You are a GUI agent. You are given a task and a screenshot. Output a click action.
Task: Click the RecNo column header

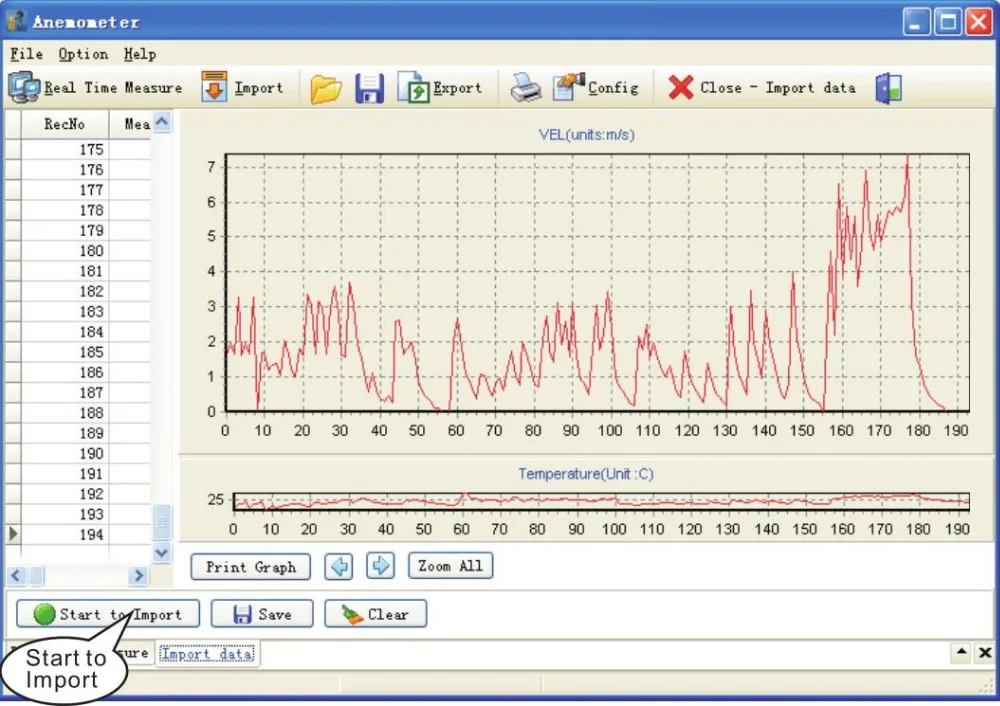tap(64, 124)
